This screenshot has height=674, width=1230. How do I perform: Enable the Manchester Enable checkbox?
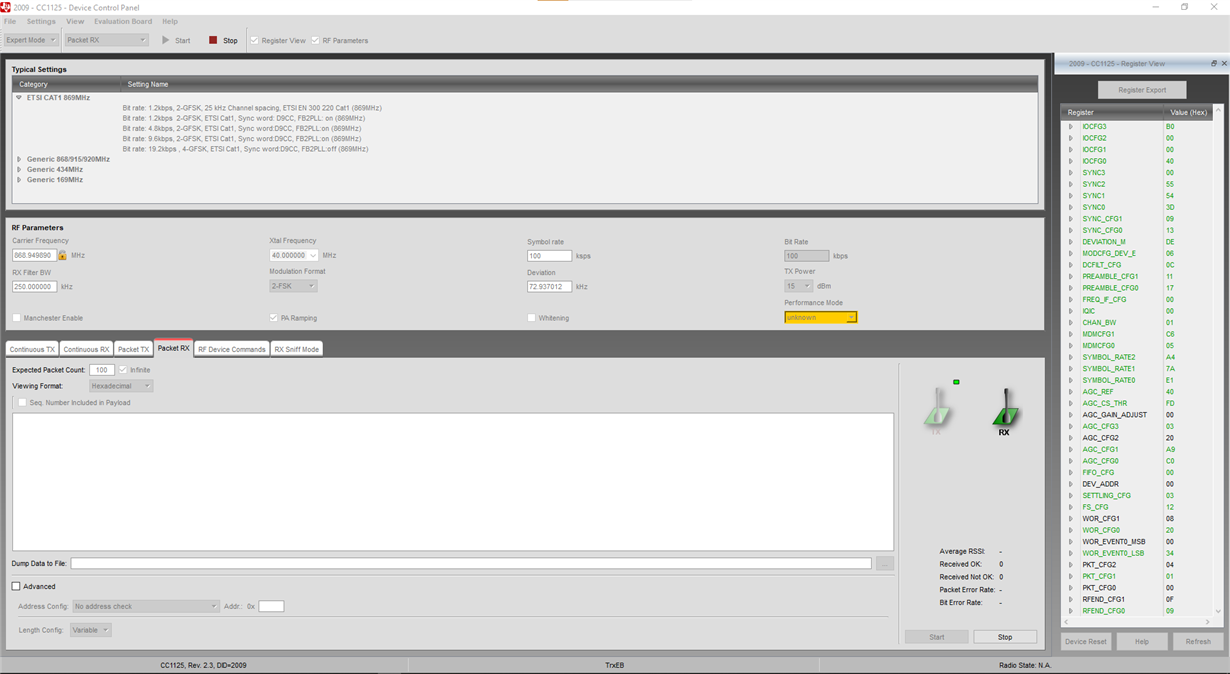coord(16,318)
